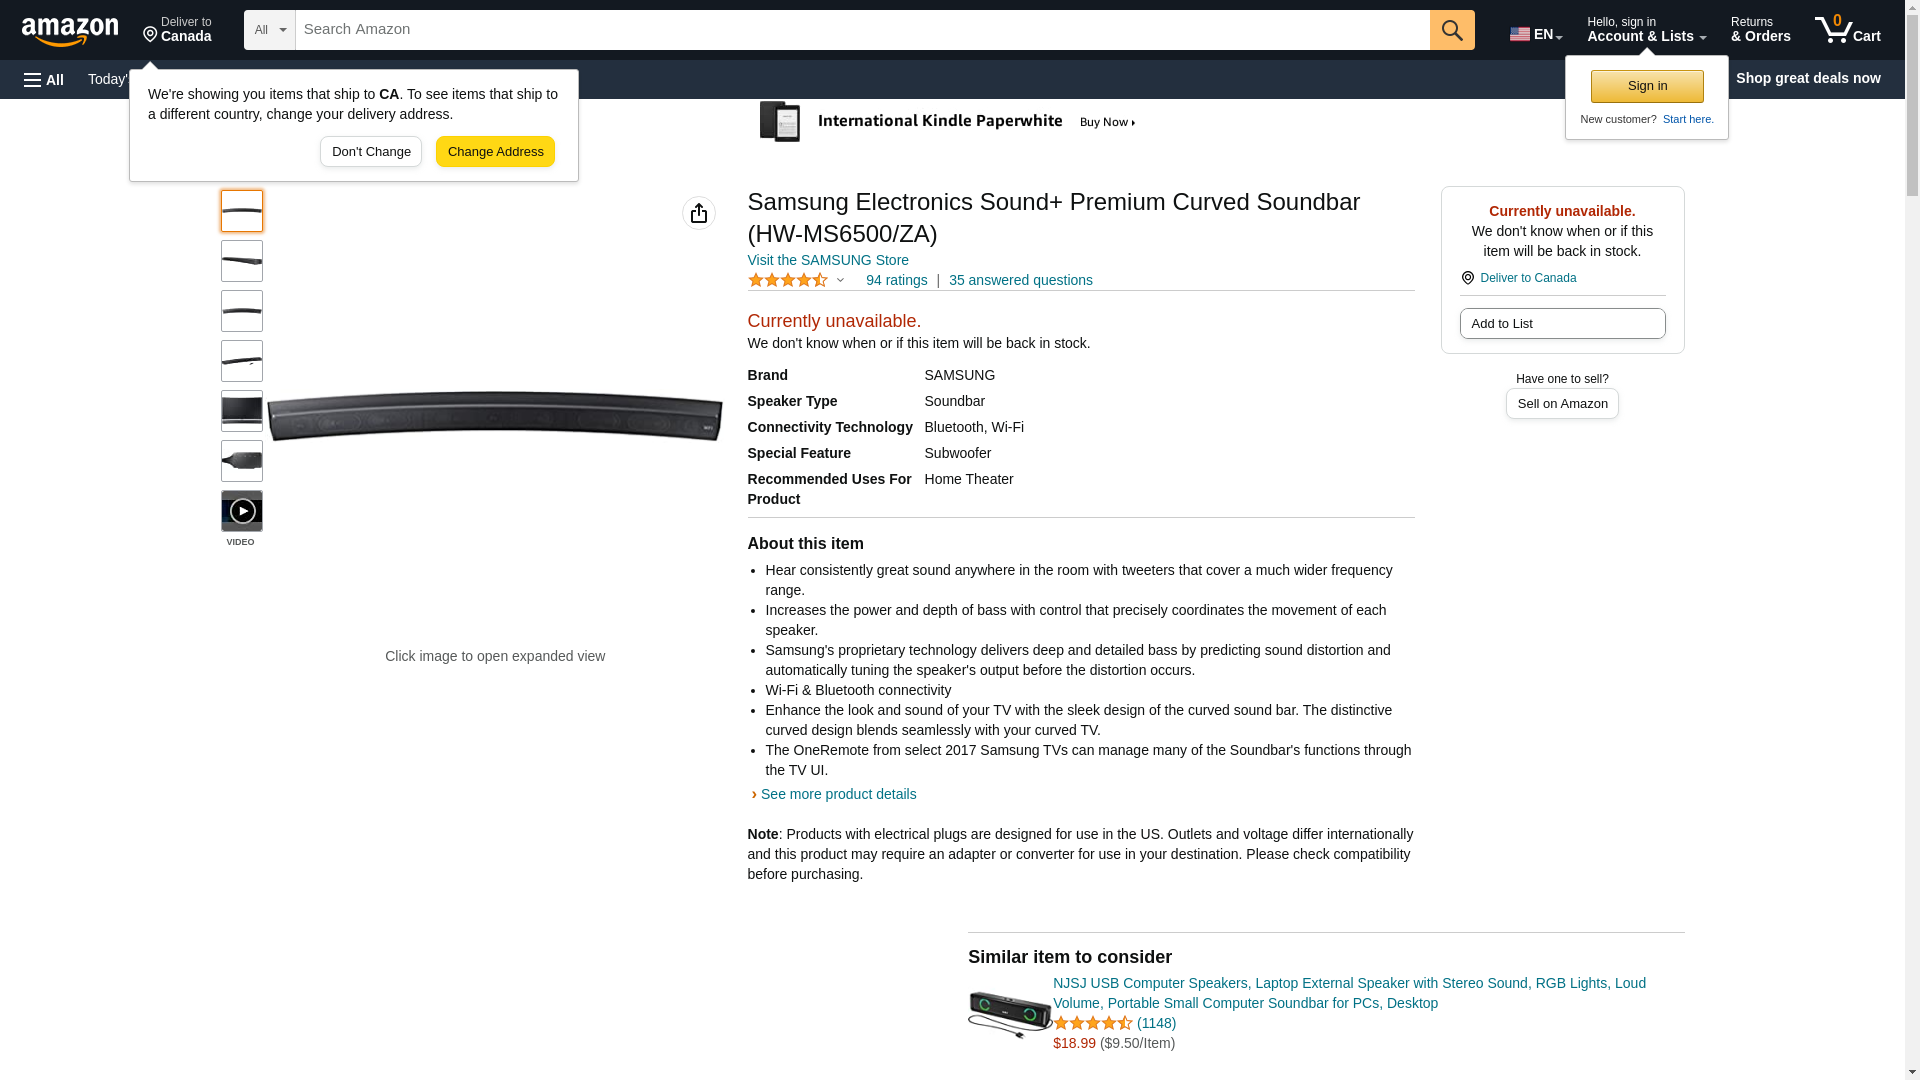The height and width of the screenshot is (1080, 1920).
Task: Click Shop great deals now
Action: (x=1807, y=78)
